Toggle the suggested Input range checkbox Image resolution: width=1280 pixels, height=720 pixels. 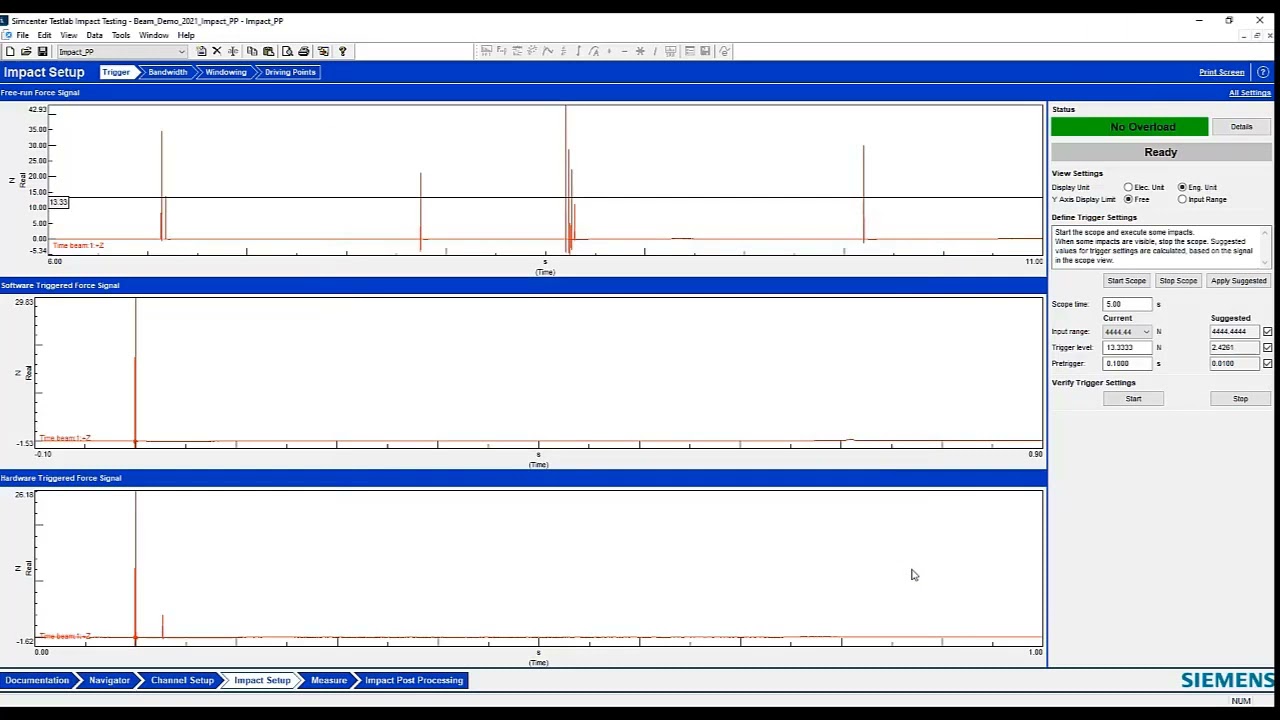1267,332
